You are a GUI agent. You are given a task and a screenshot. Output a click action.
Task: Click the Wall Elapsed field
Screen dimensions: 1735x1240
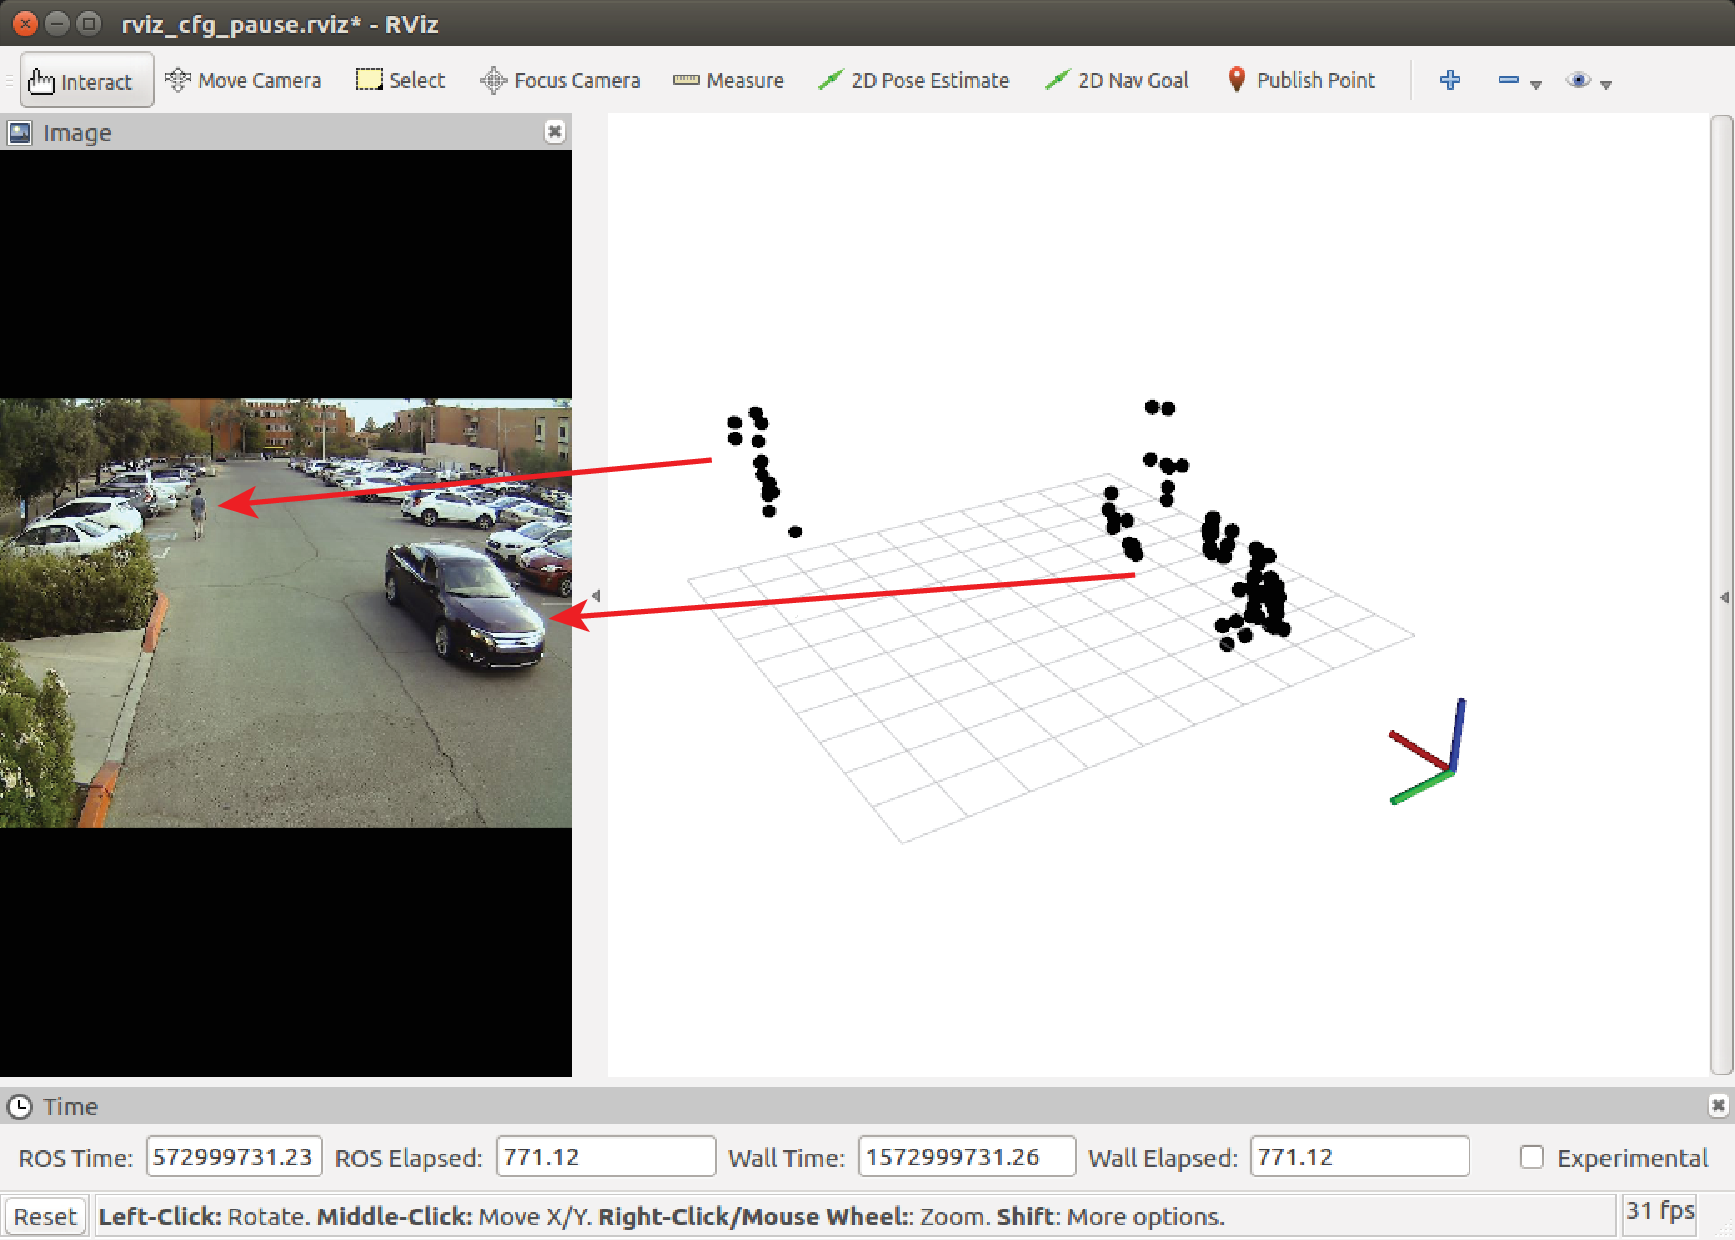point(1360,1156)
